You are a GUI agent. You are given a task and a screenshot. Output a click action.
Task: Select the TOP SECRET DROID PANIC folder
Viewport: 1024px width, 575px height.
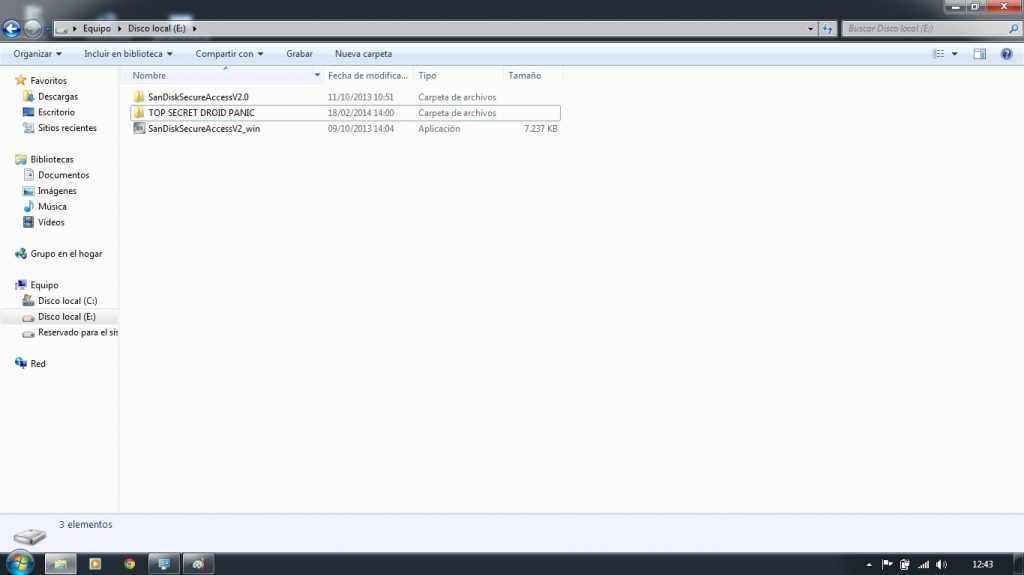tap(201, 113)
